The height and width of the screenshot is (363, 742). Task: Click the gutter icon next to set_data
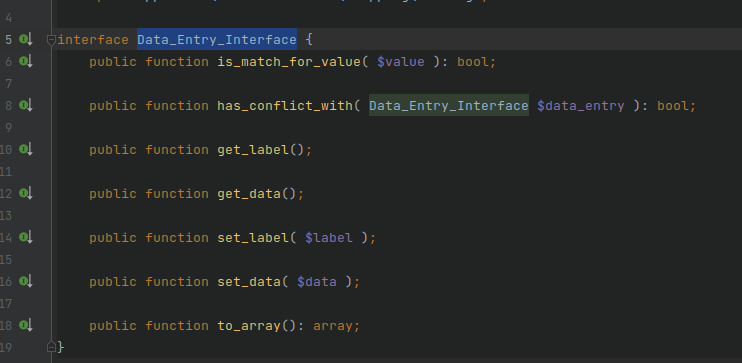pos(26,281)
